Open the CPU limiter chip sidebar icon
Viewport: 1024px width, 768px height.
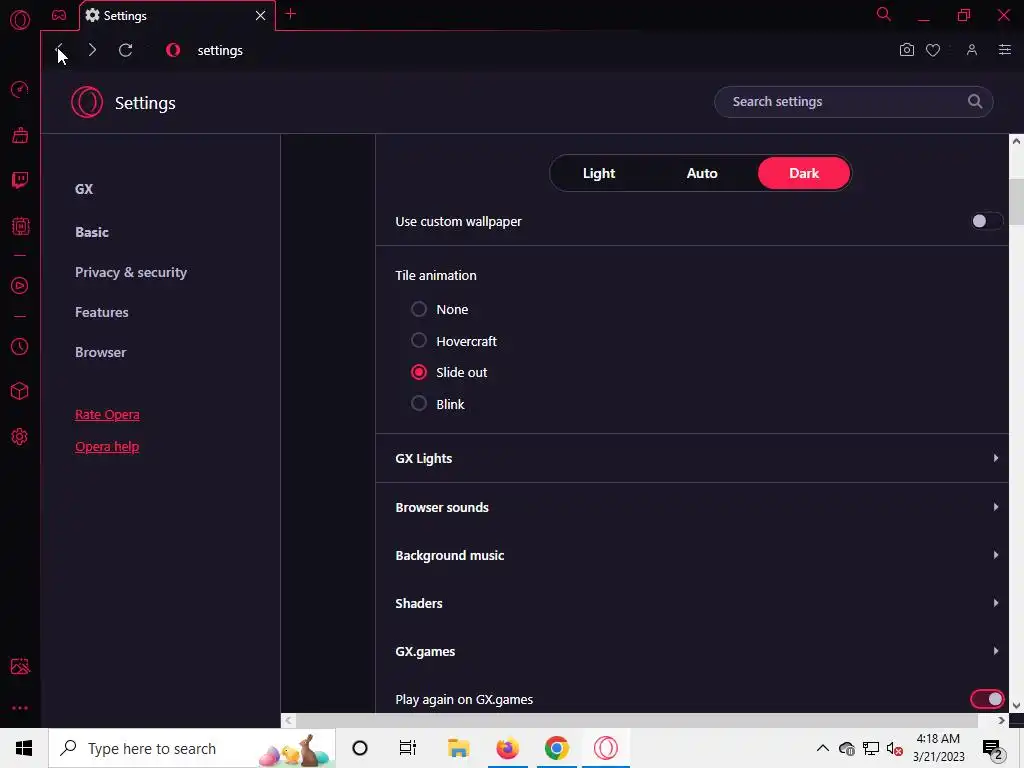[x=20, y=226]
